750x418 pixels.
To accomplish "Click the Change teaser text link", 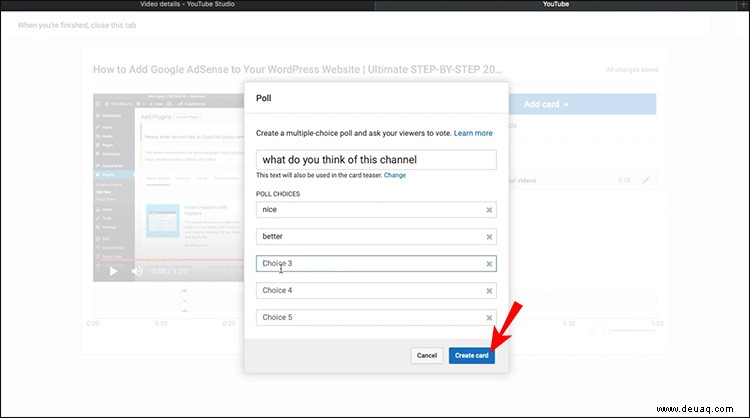I will (395, 175).
